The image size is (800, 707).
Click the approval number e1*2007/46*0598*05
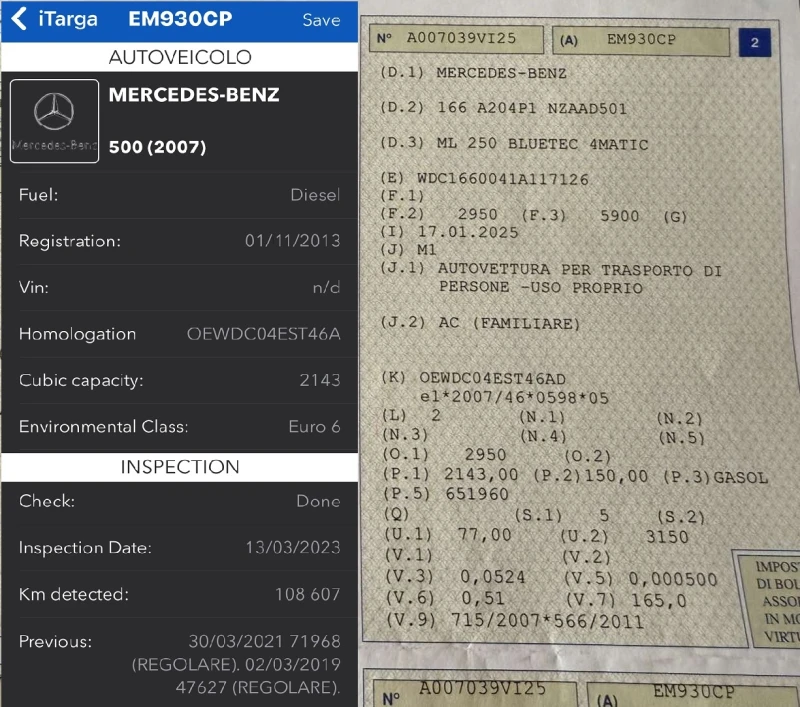pos(514,397)
